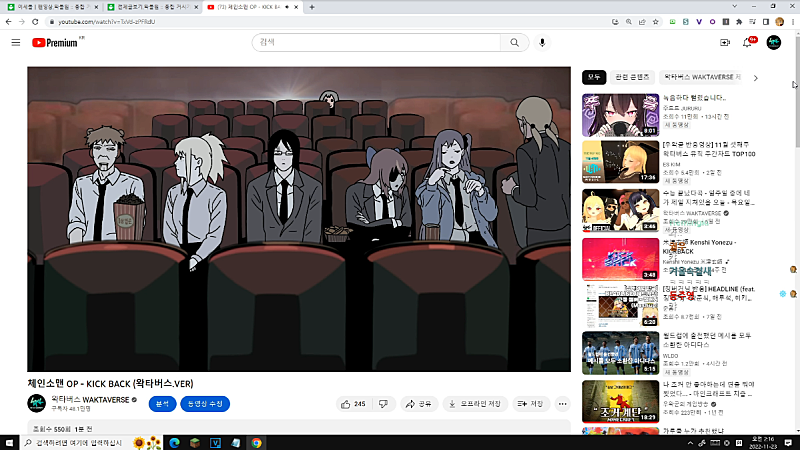The image size is (800, 450).
Task: Open notifications bell
Action: click(747, 43)
